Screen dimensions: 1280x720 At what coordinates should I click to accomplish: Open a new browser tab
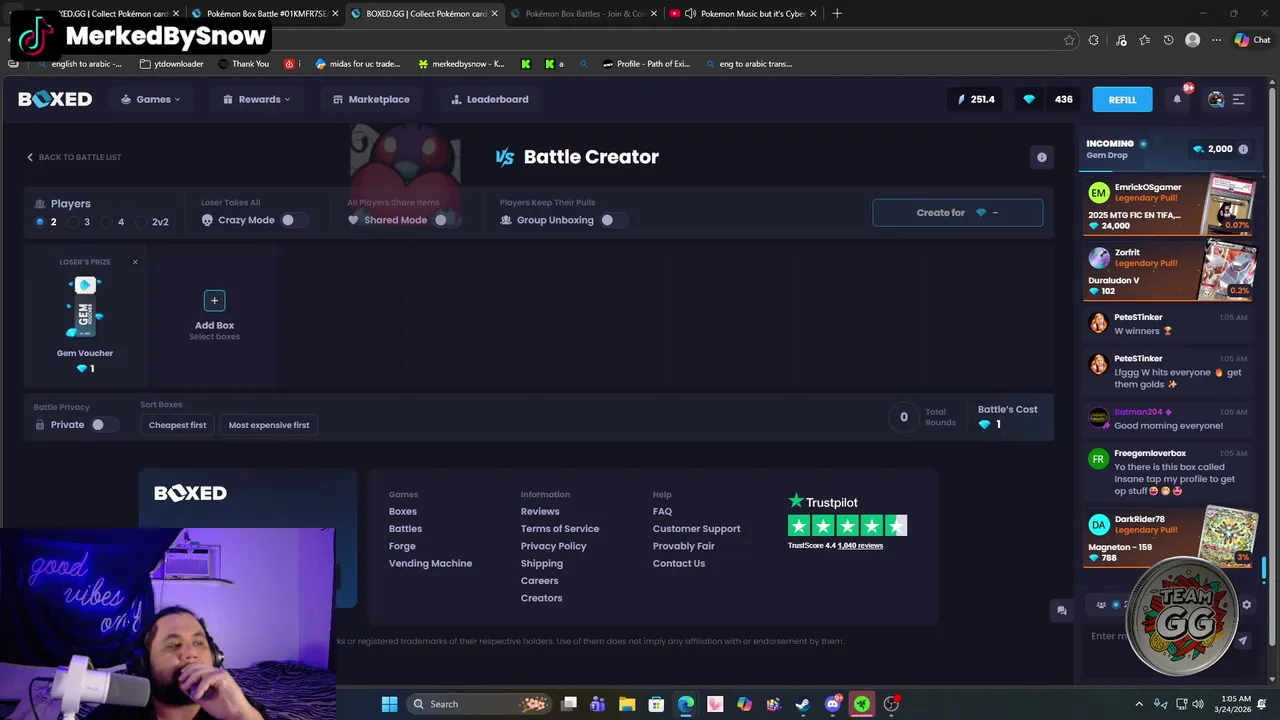tap(837, 13)
